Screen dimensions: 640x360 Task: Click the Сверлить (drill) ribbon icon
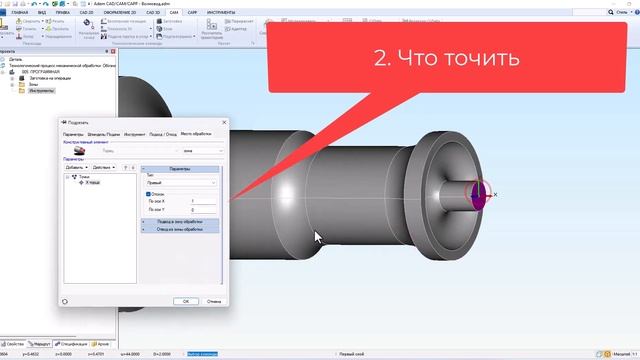click(x=19, y=21)
